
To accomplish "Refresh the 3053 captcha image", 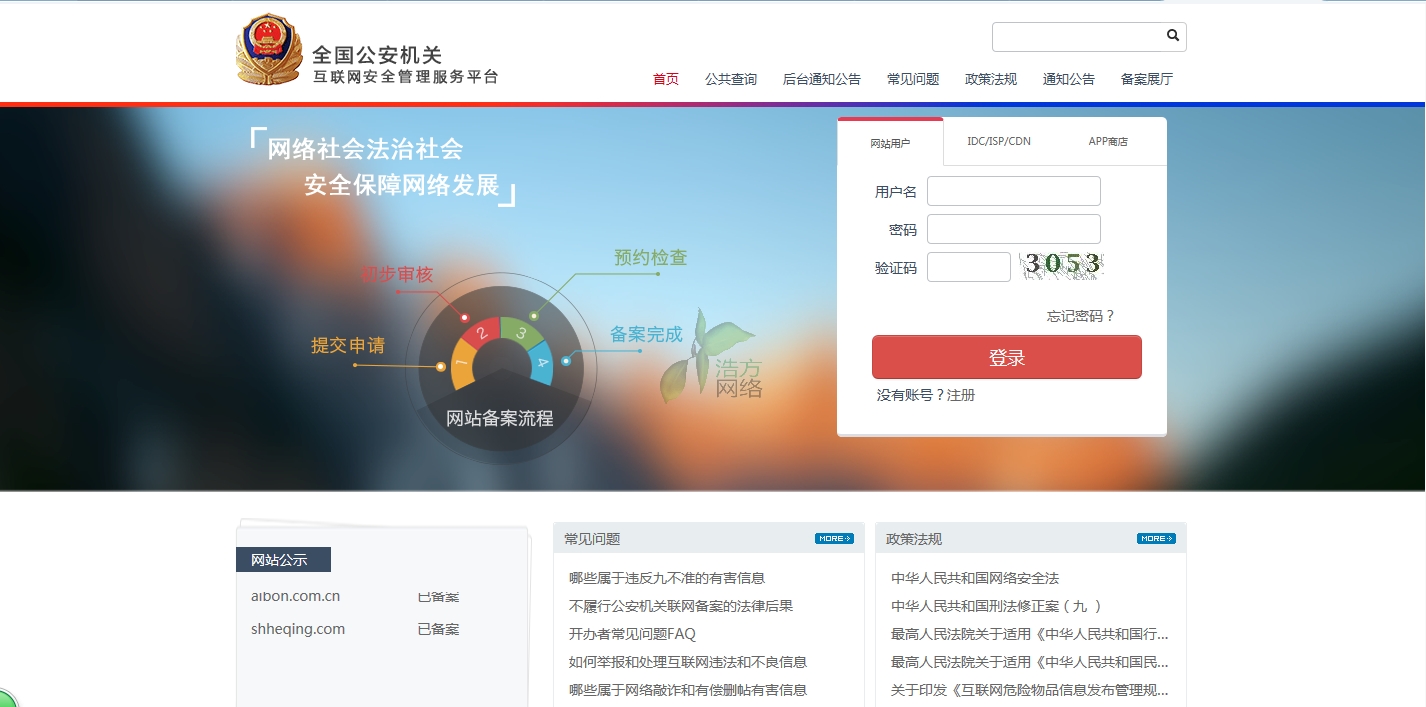I will (x=1061, y=265).
